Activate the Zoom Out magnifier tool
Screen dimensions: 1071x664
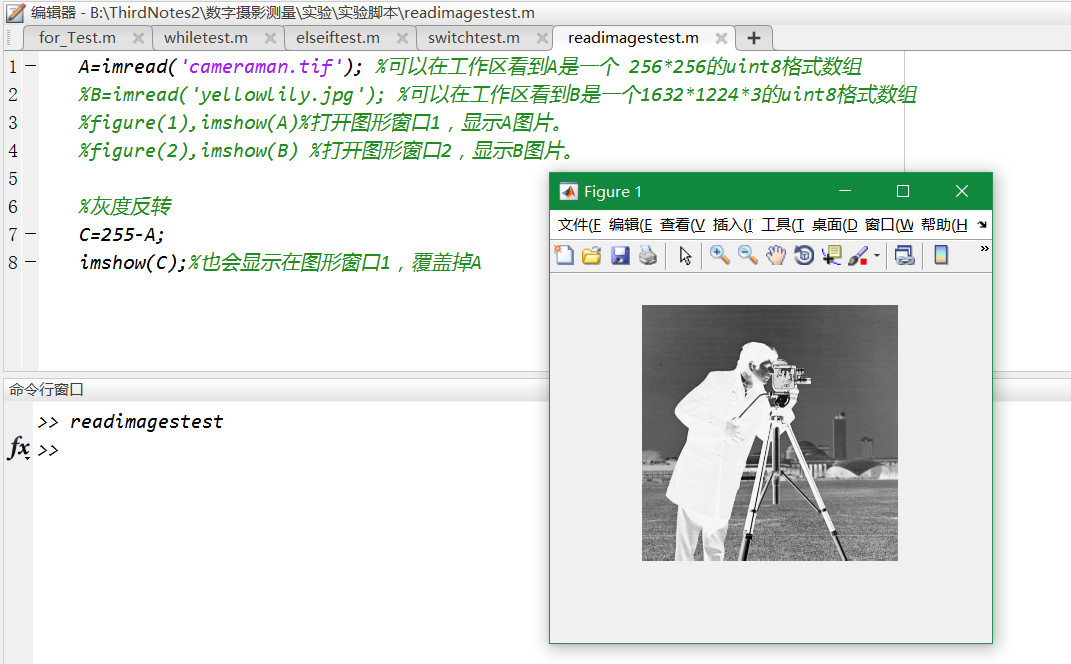tap(747, 255)
